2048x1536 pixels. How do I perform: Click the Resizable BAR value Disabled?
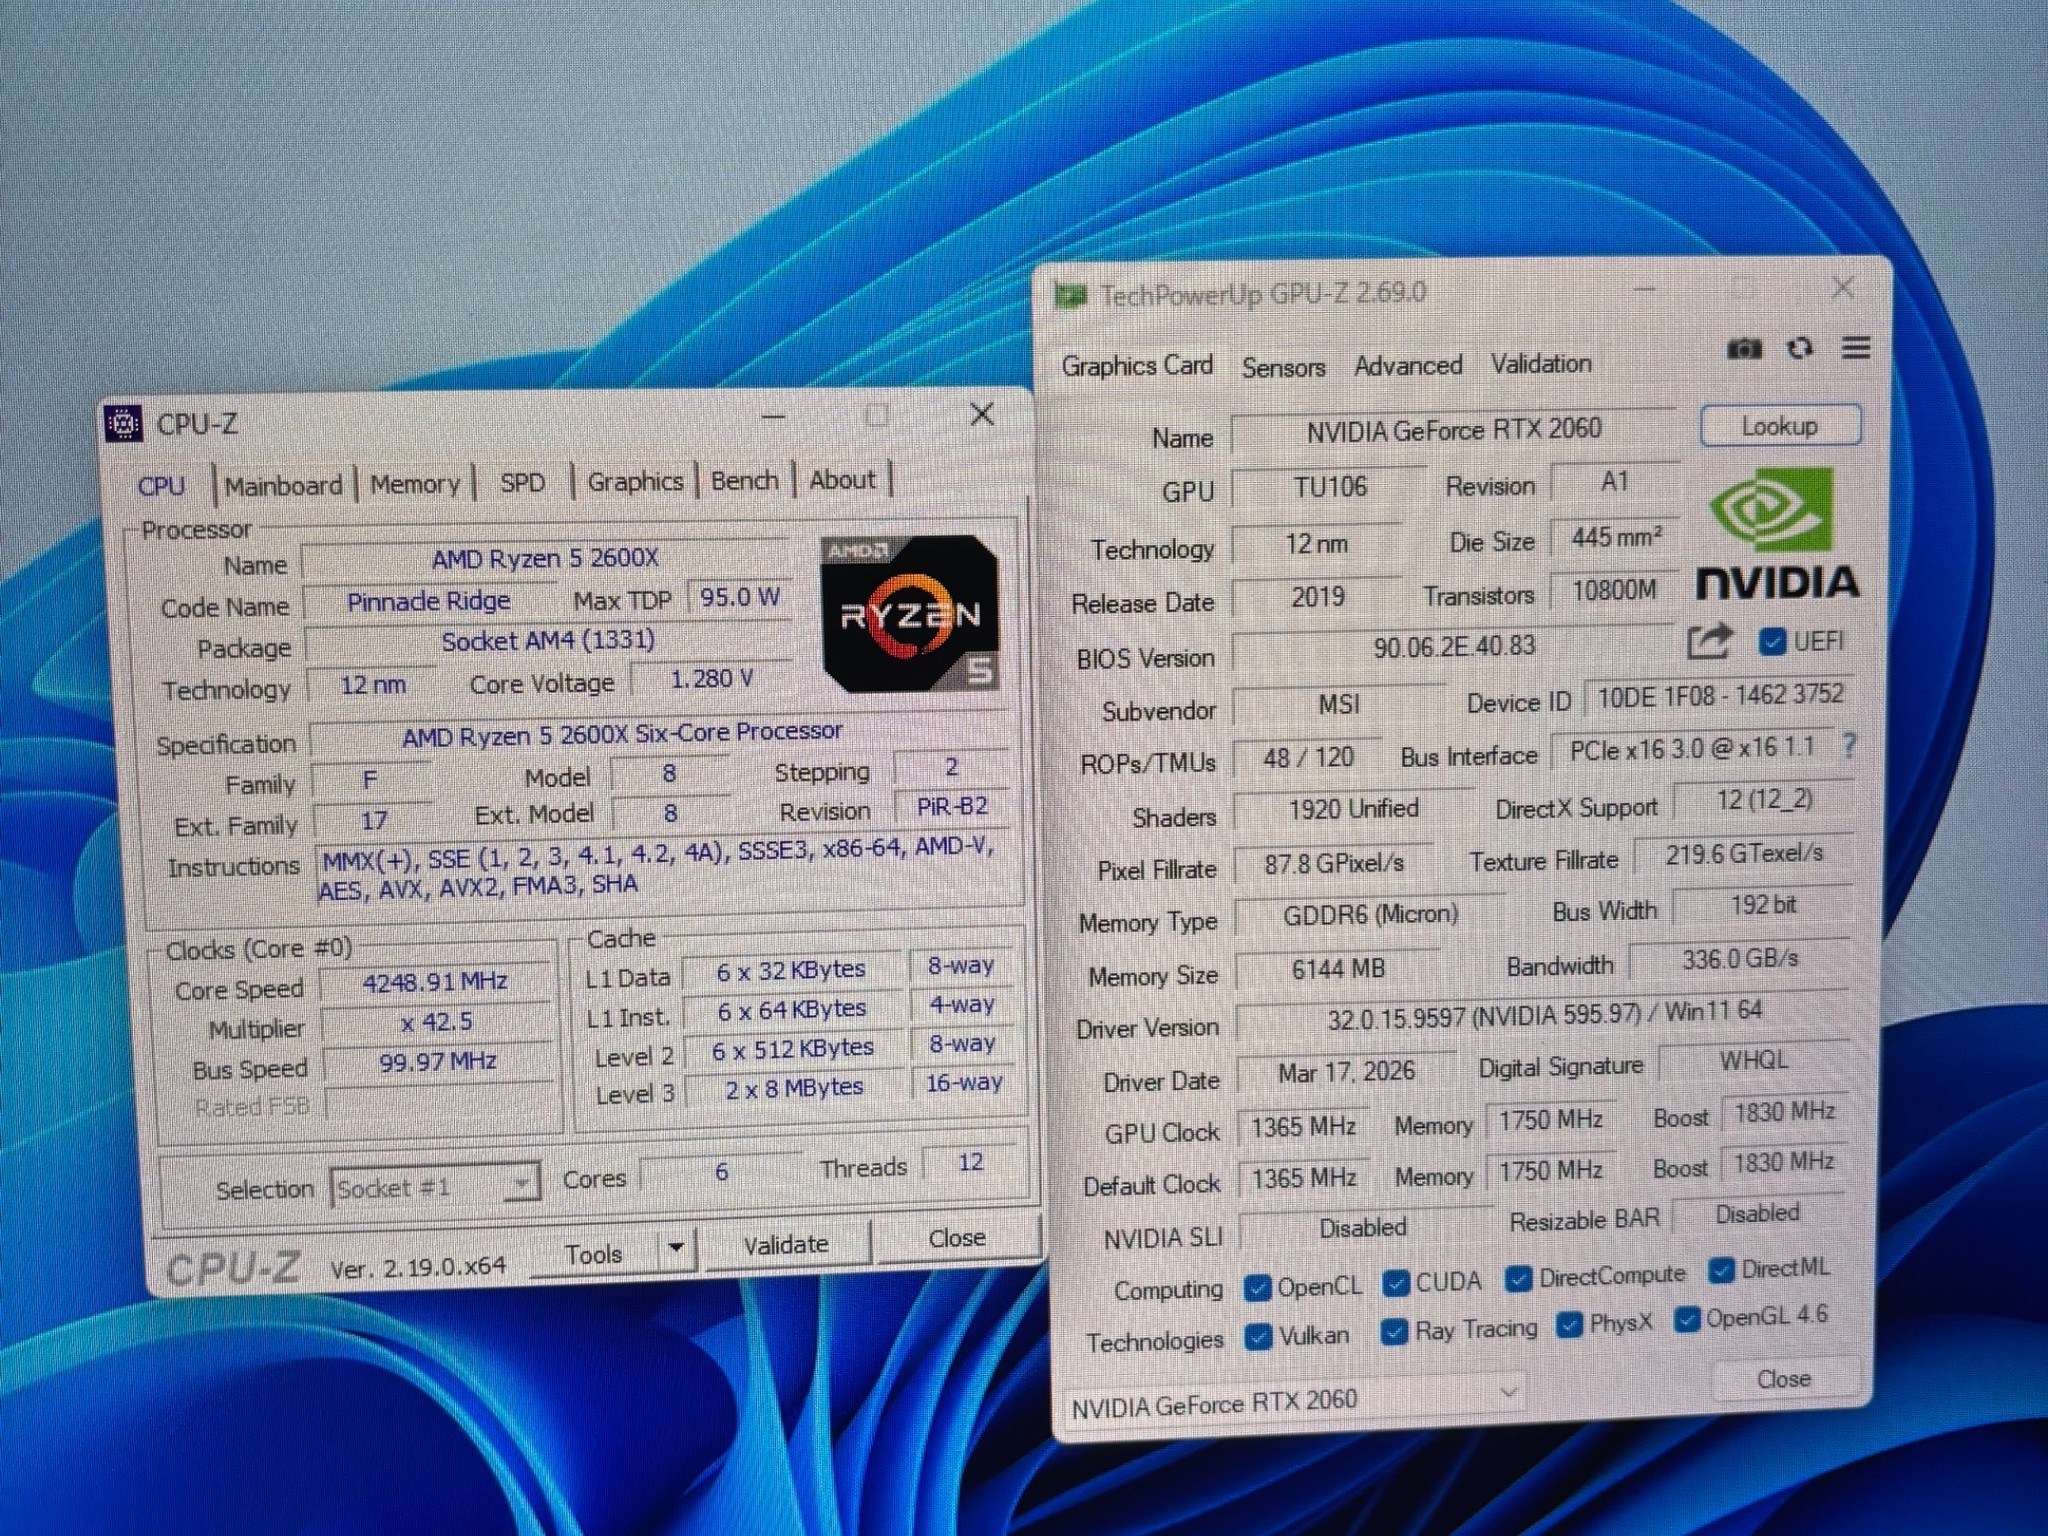[1758, 1213]
